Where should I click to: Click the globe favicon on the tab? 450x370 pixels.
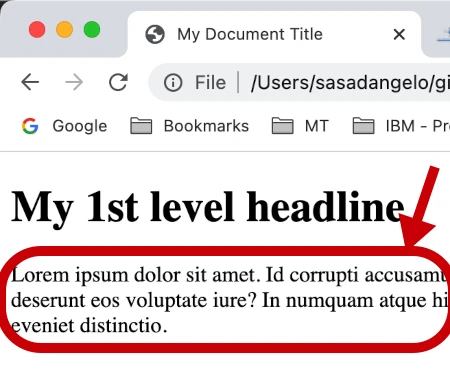tap(155, 34)
